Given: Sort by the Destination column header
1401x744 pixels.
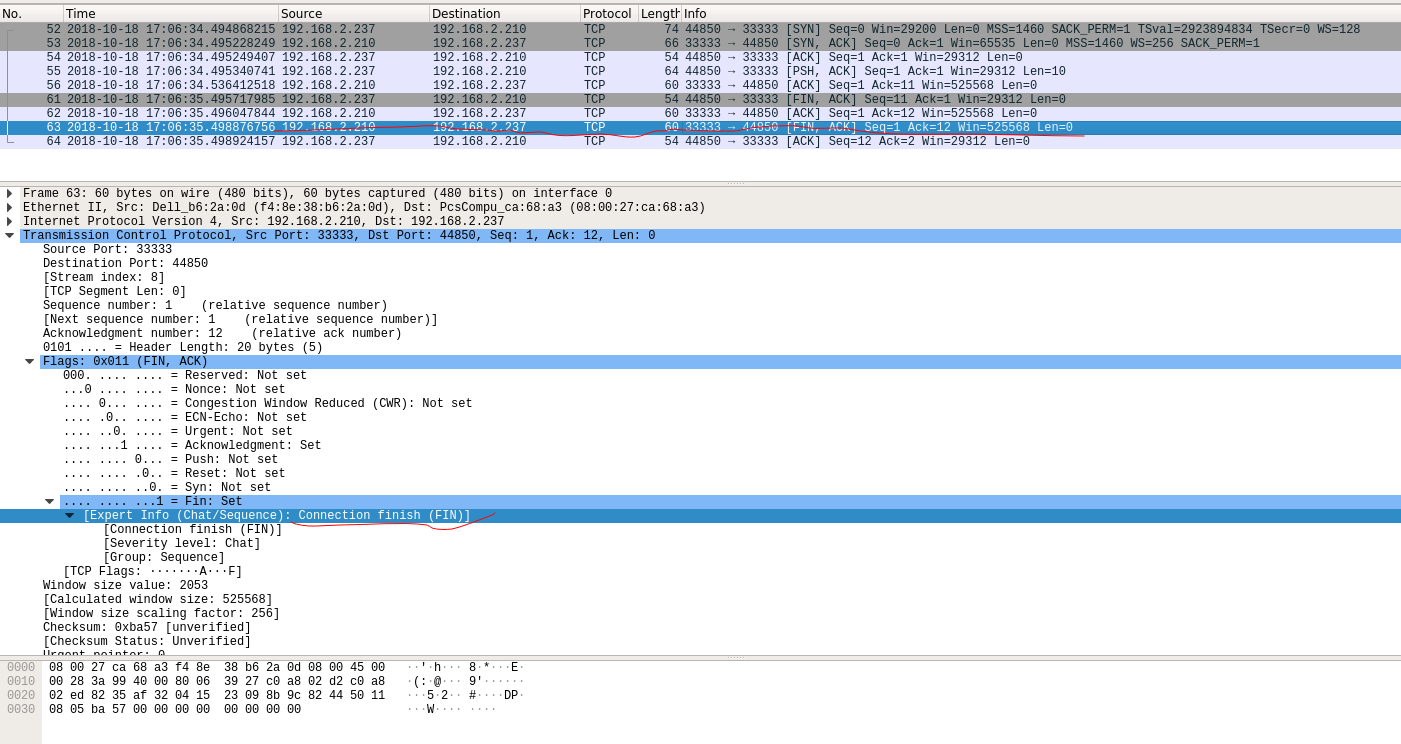Looking at the screenshot, I should (505, 14).
